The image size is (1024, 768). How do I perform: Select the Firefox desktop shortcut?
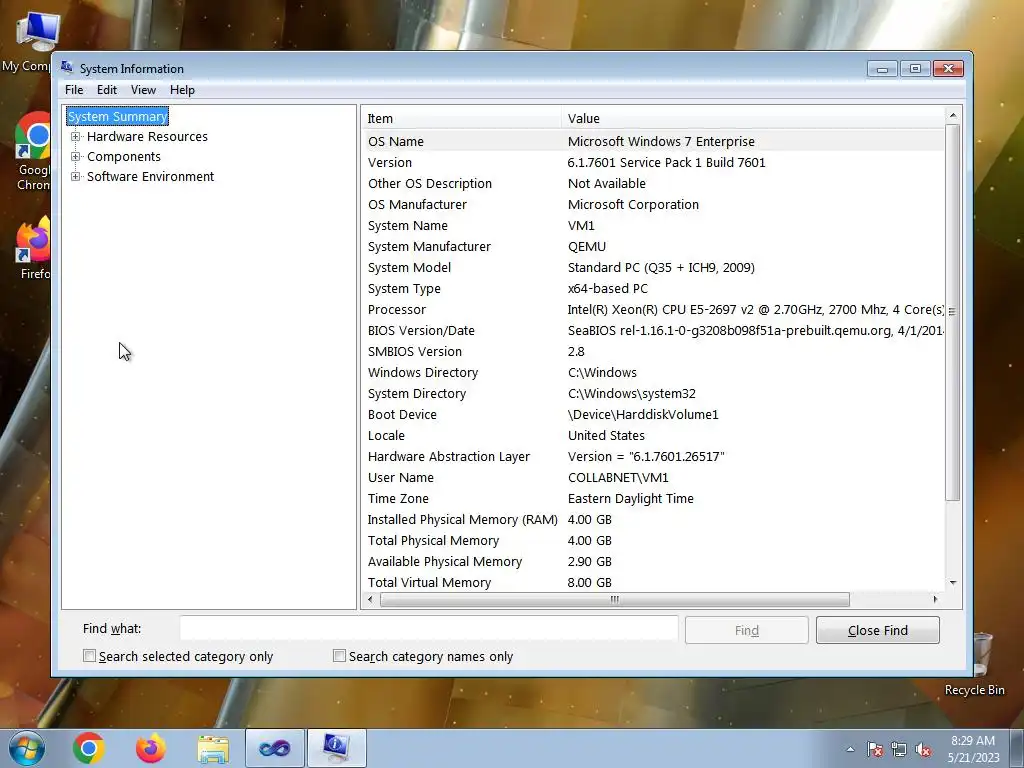coord(31,248)
